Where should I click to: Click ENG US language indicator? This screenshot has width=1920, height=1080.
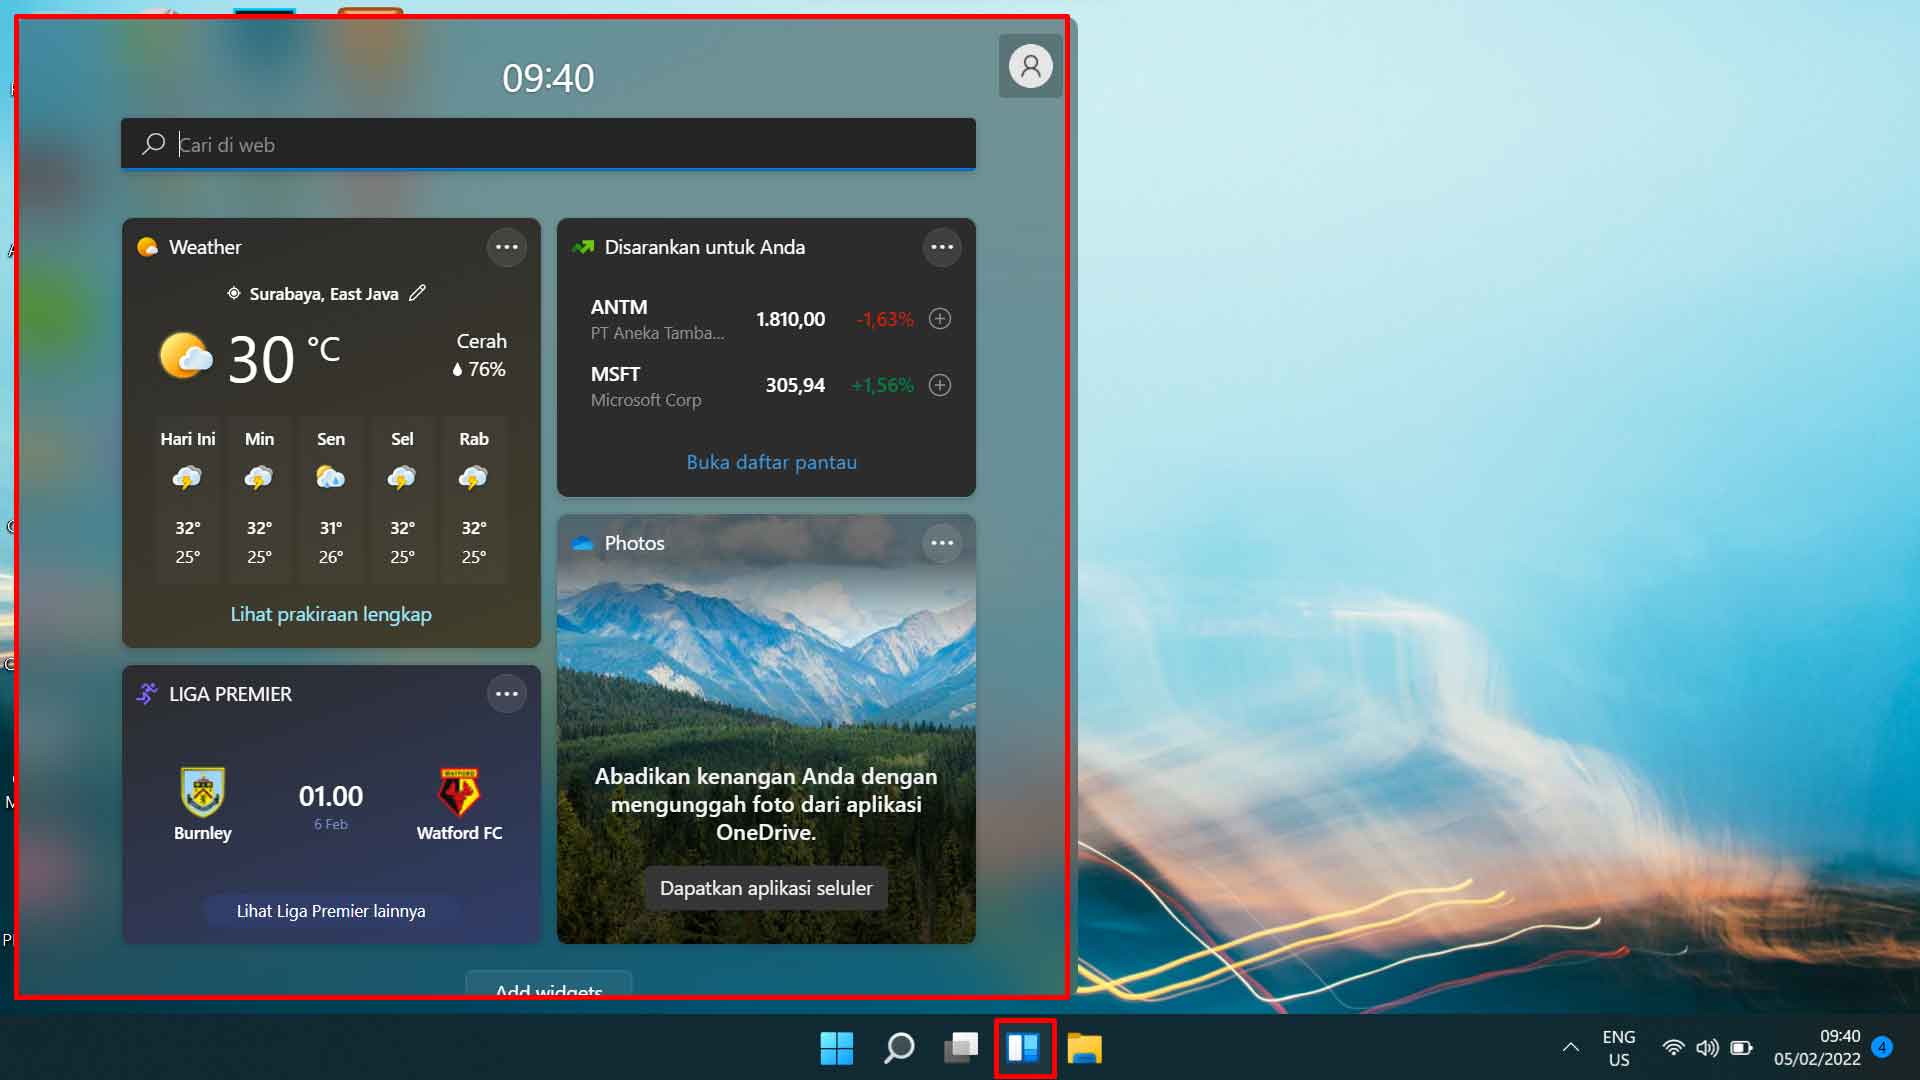click(1619, 1048)
